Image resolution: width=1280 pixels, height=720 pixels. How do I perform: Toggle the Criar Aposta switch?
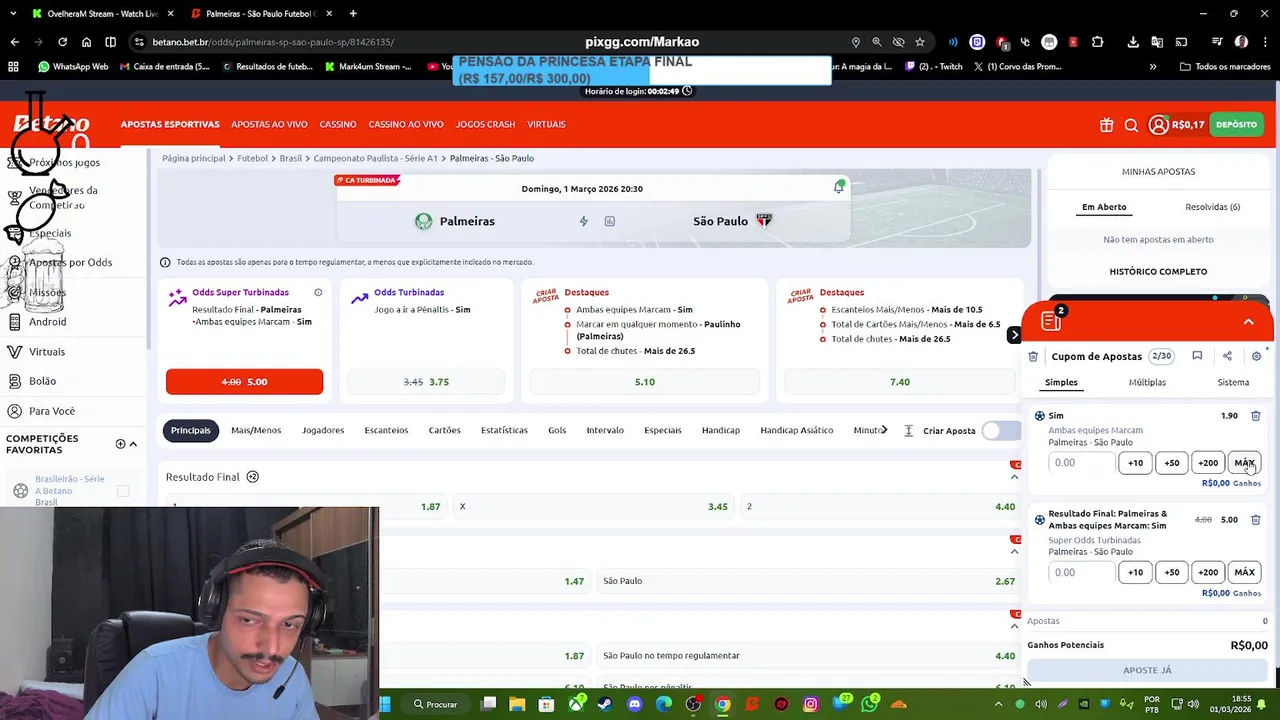click(x=1000, y=430)
